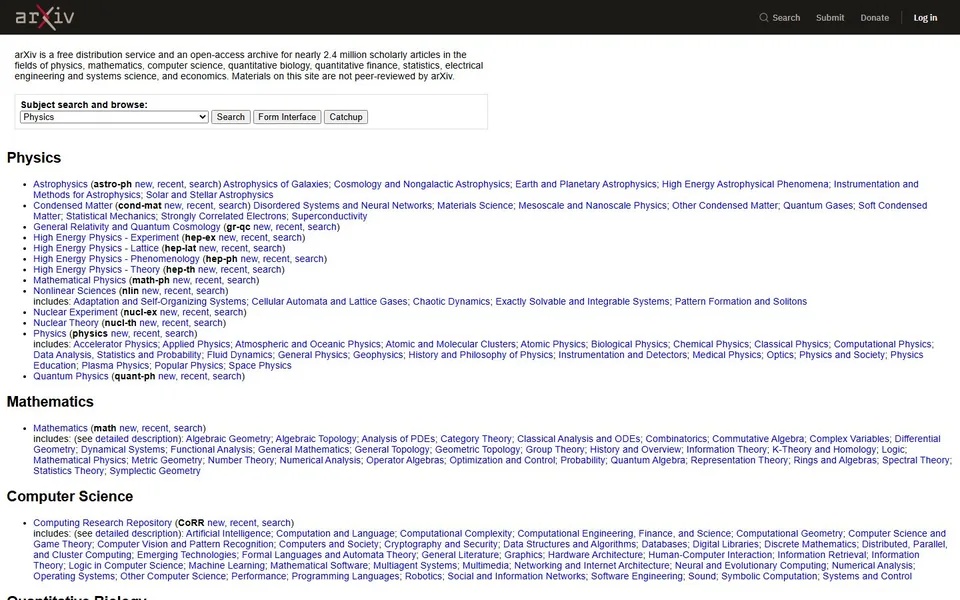Click 'recent' for CoRR listings
Viewport: 960px width, 600px height.
pos(243,523)
